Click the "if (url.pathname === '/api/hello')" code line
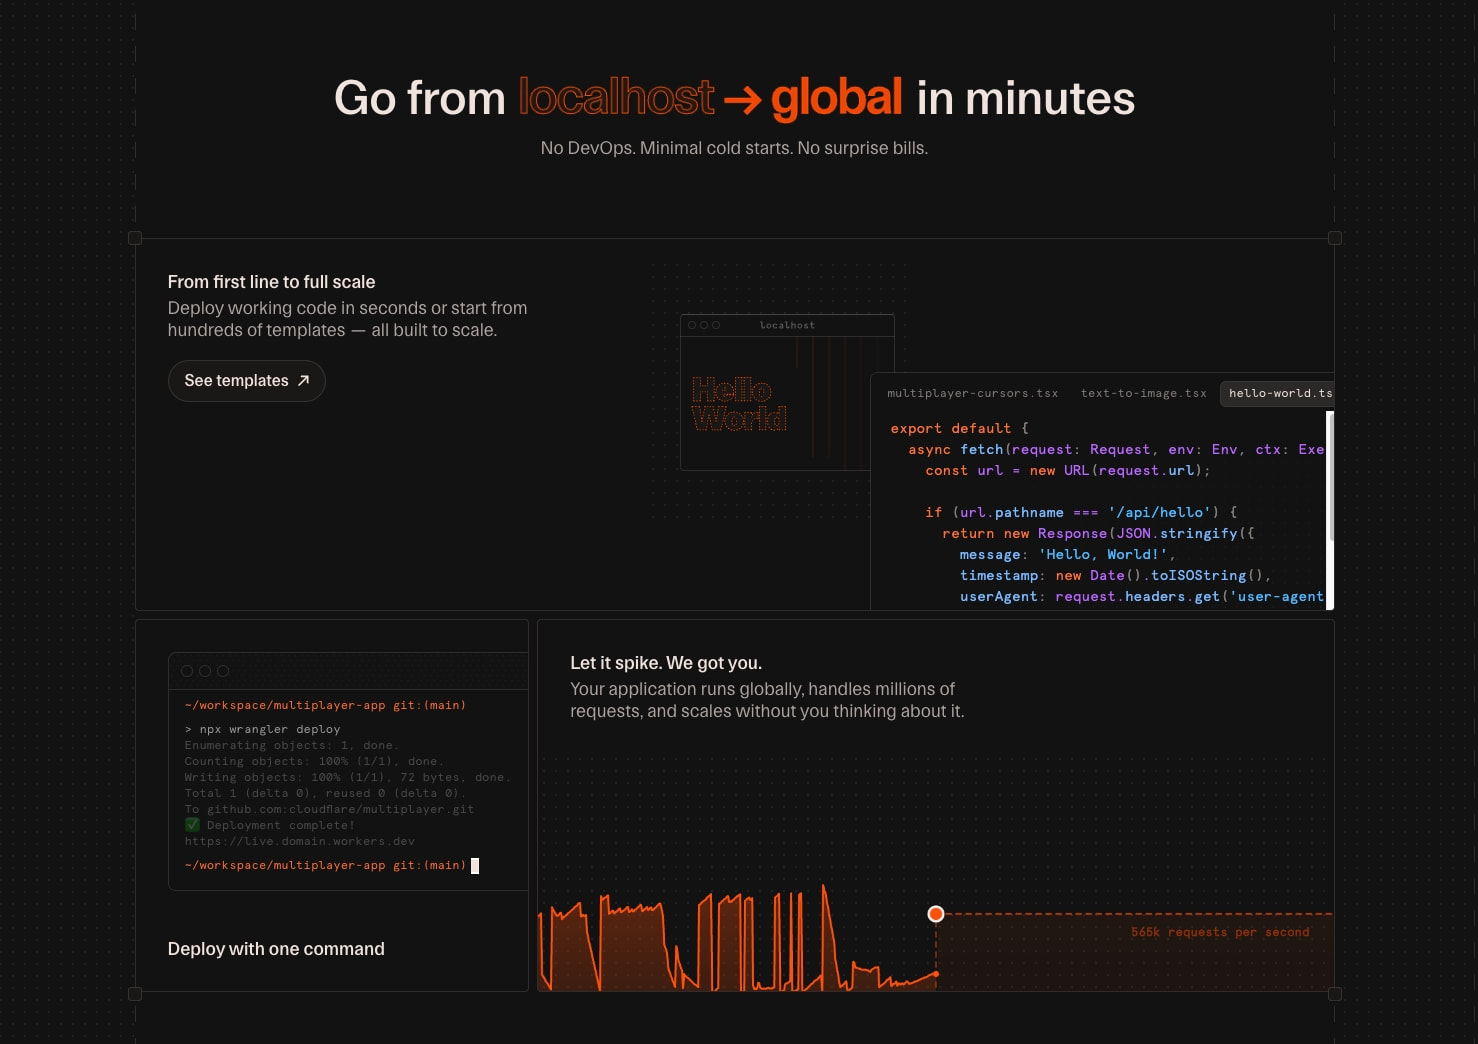This screenshot has height=1044, width=1478. pyautogui.click(x=1081, y=512)
